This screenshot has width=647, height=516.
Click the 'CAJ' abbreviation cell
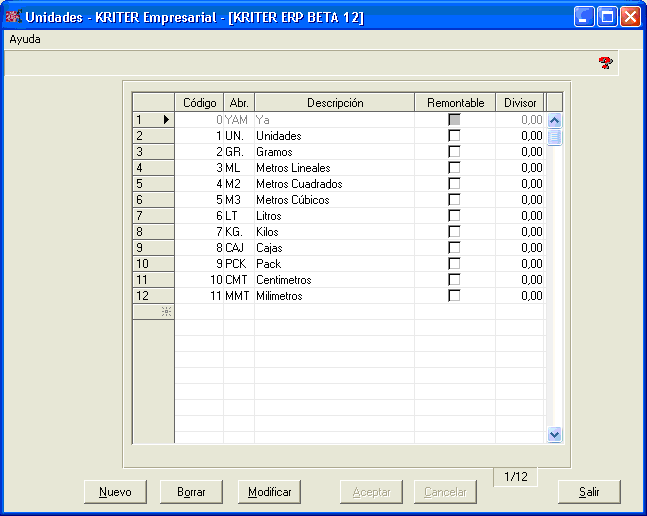tap(239, 248)
